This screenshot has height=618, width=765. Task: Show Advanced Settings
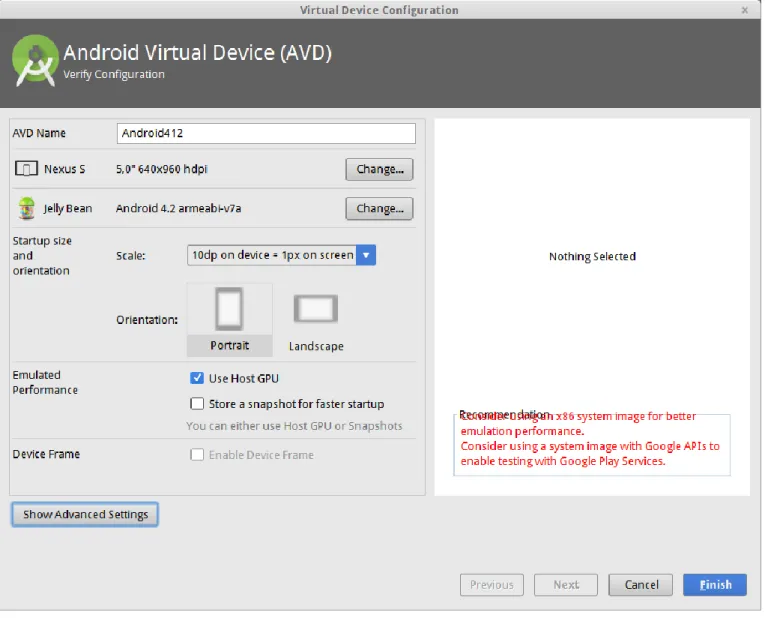tap(85, 515)
